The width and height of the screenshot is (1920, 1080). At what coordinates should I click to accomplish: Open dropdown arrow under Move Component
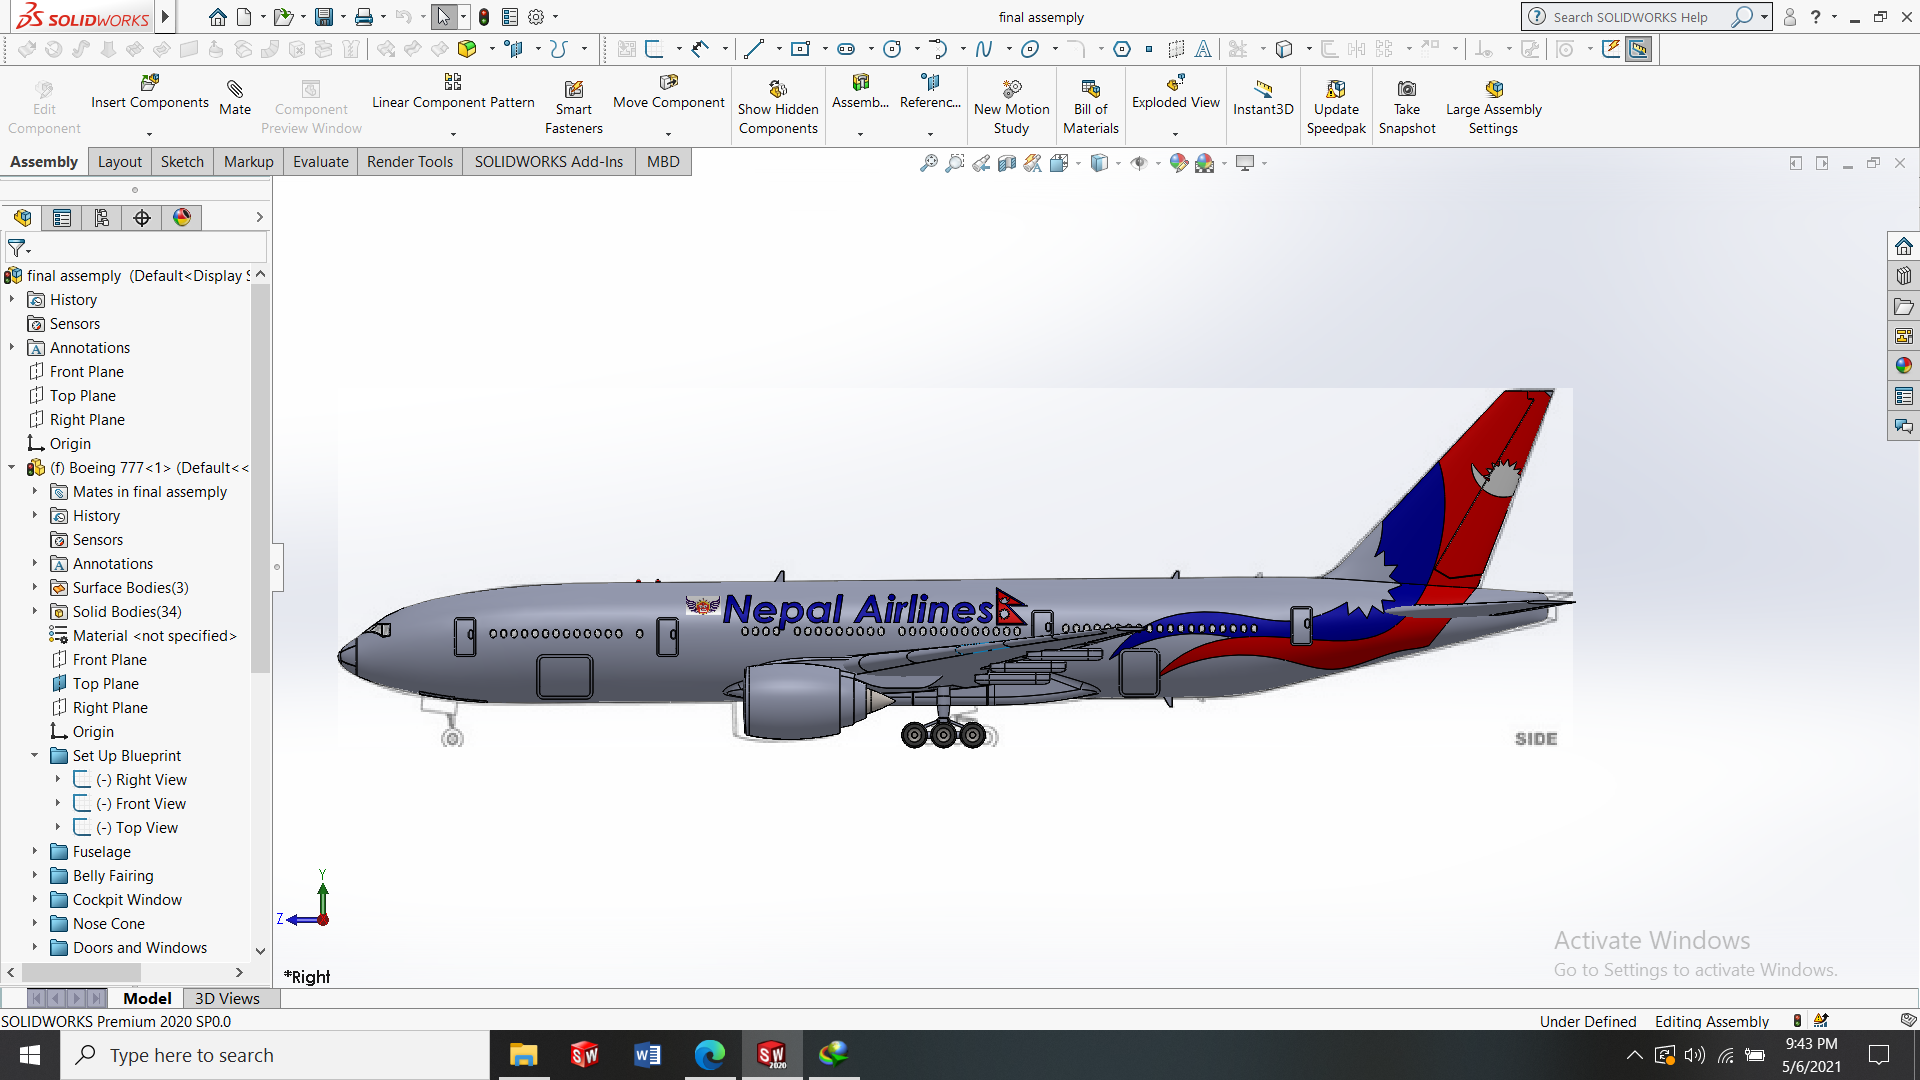669,134
